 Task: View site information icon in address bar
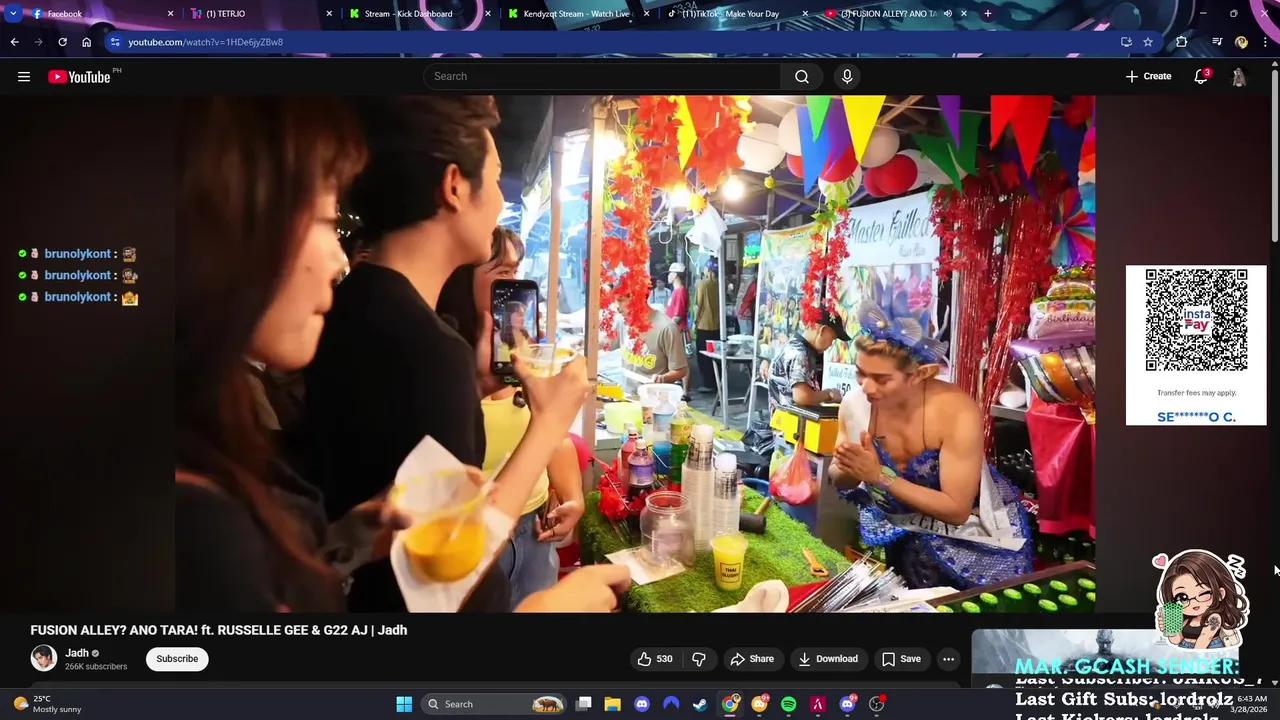(116, 42)
